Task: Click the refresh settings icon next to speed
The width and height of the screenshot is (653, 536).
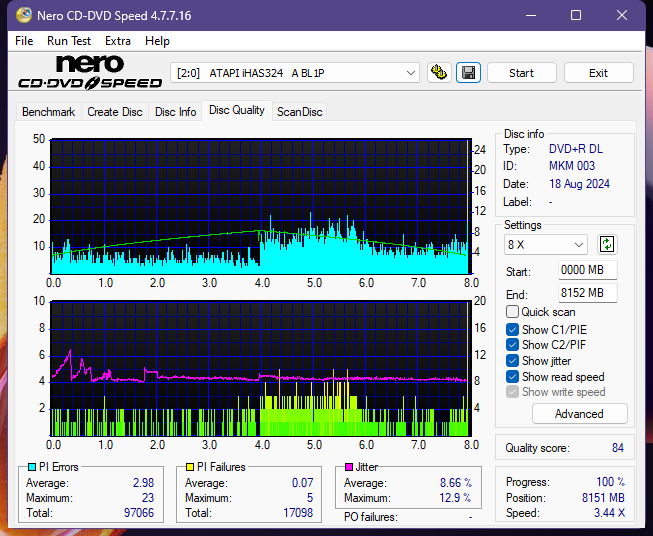Action: pyautogui.click(x=607, y=244)
